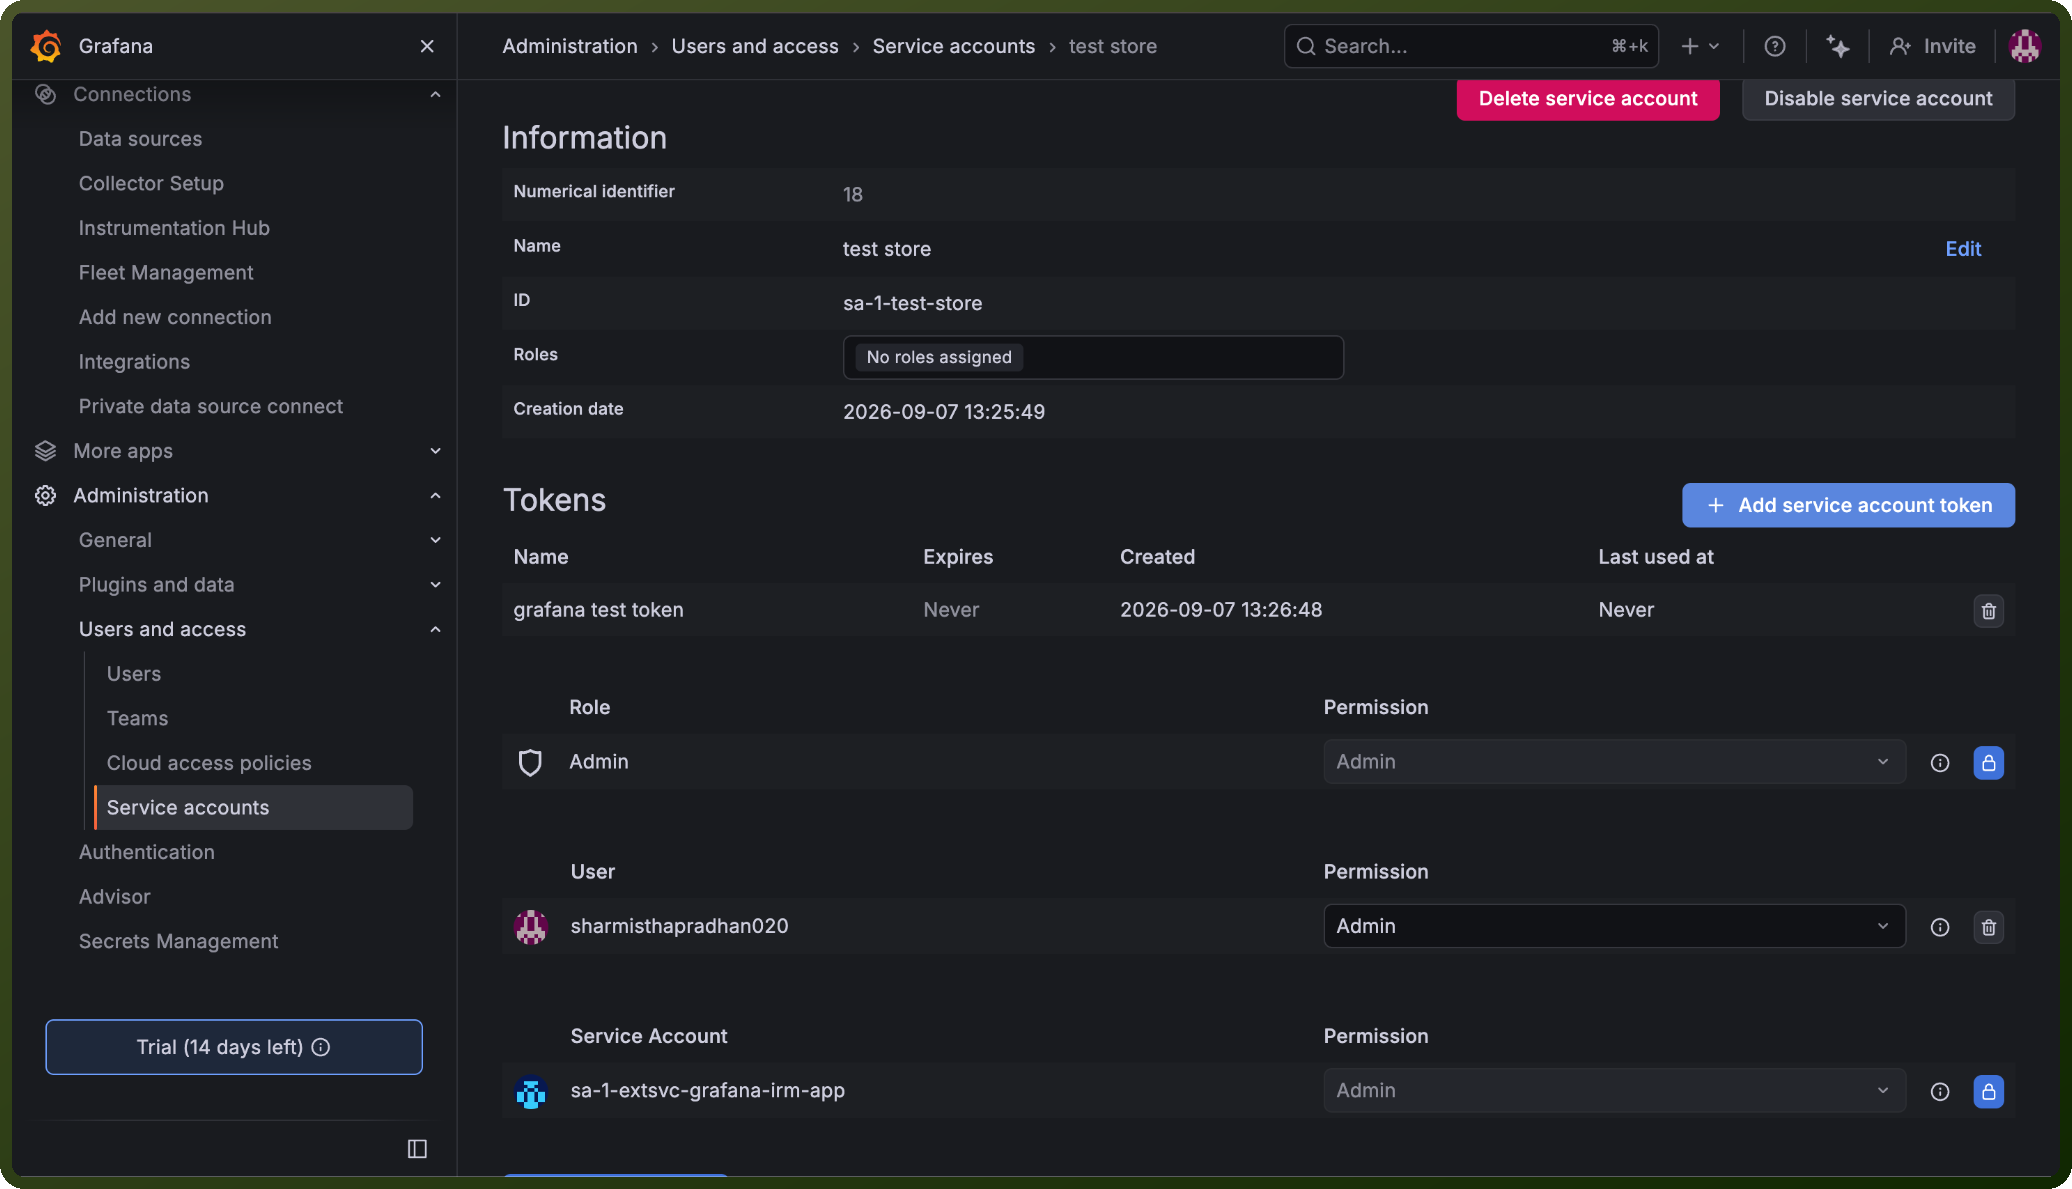The image size is (2072, 1189).
Task: Collapse the Administration section chevron
Action: (435, 496)
